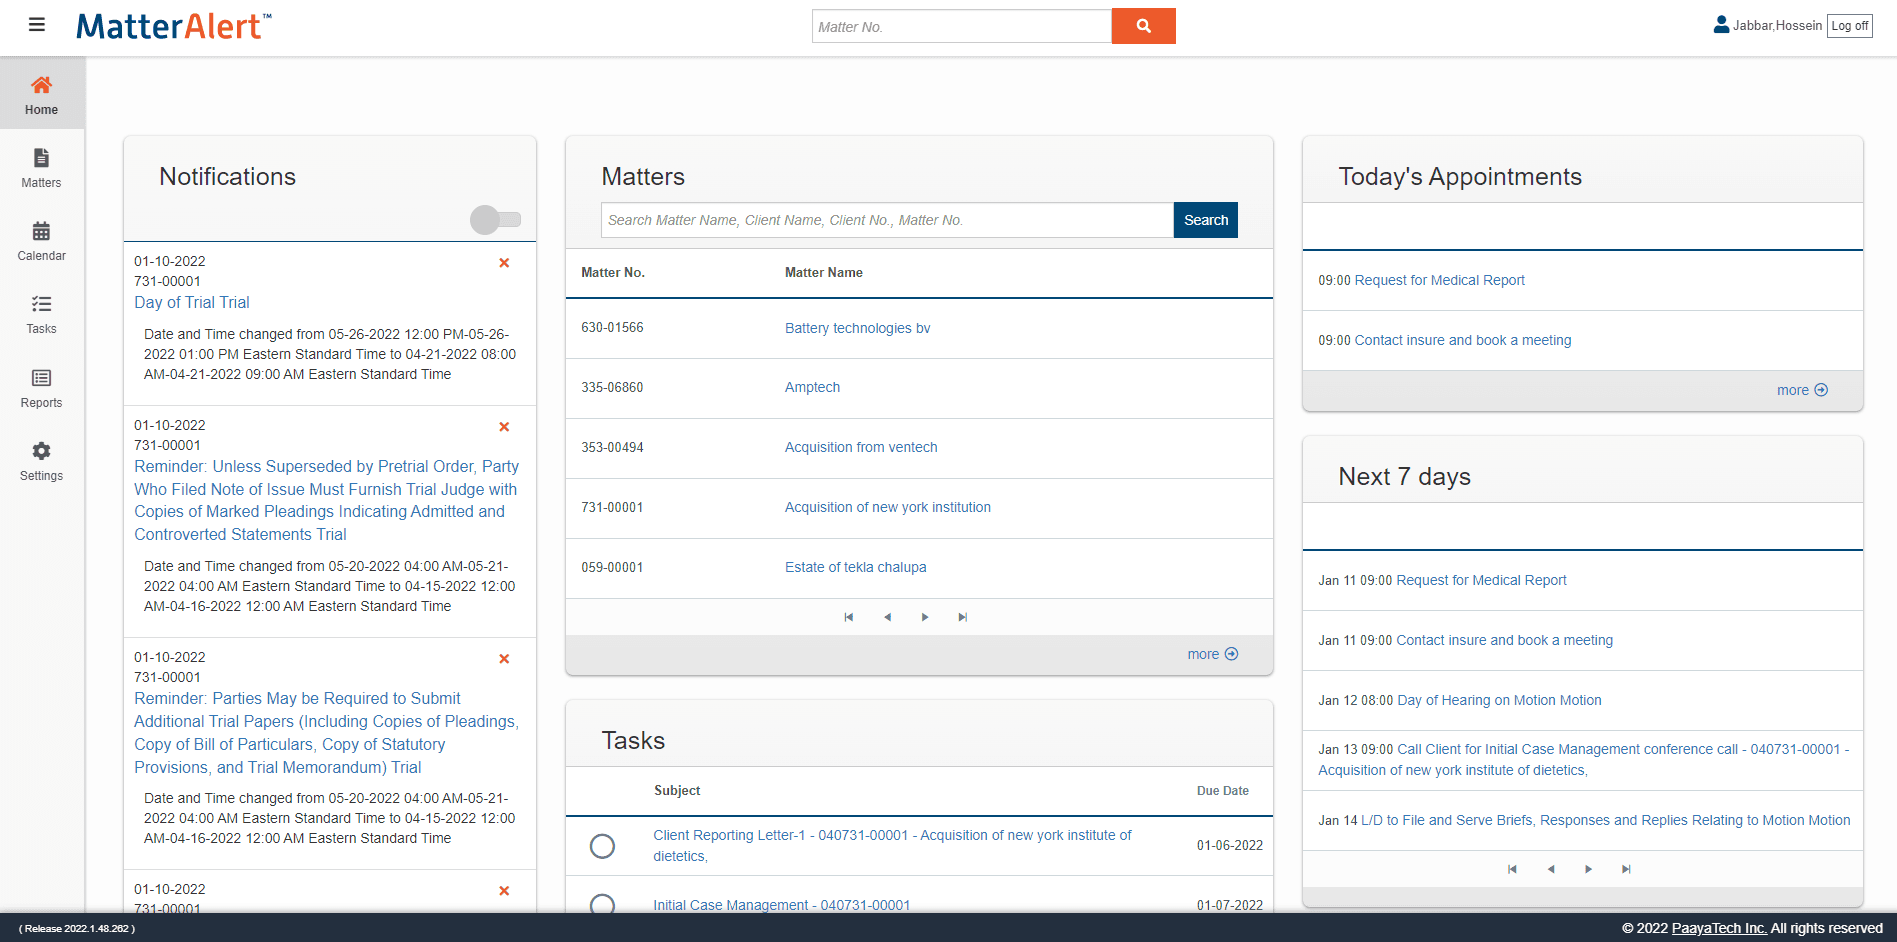Focus the Matter No. search field
Image resolution: width=1897 pixels, height=942 pixels.
pos(961,27)
